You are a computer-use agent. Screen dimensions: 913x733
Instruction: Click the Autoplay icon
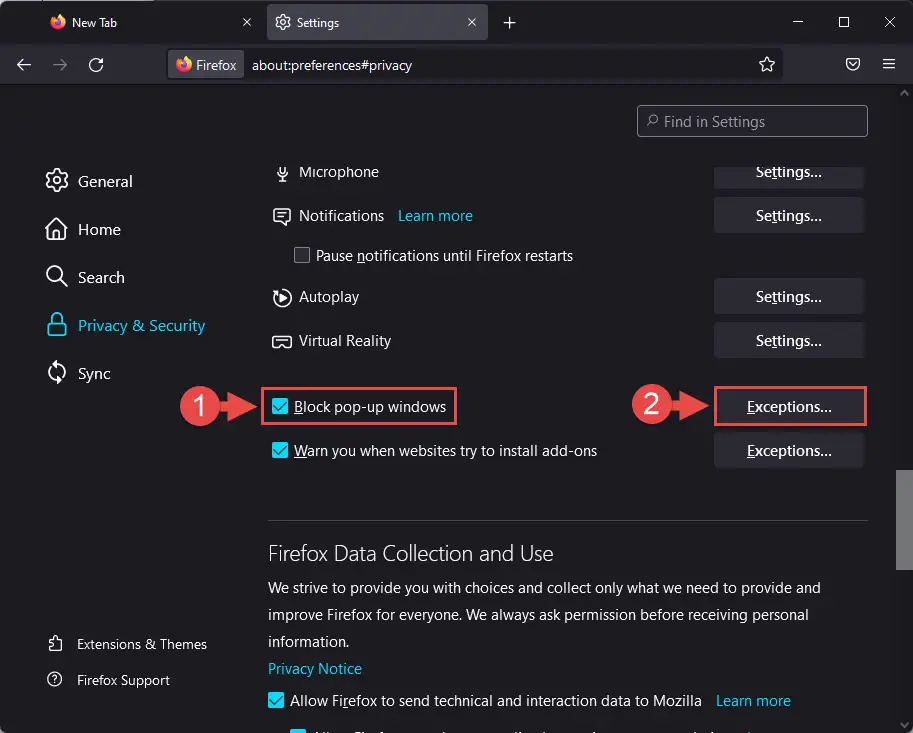[282, 298]
